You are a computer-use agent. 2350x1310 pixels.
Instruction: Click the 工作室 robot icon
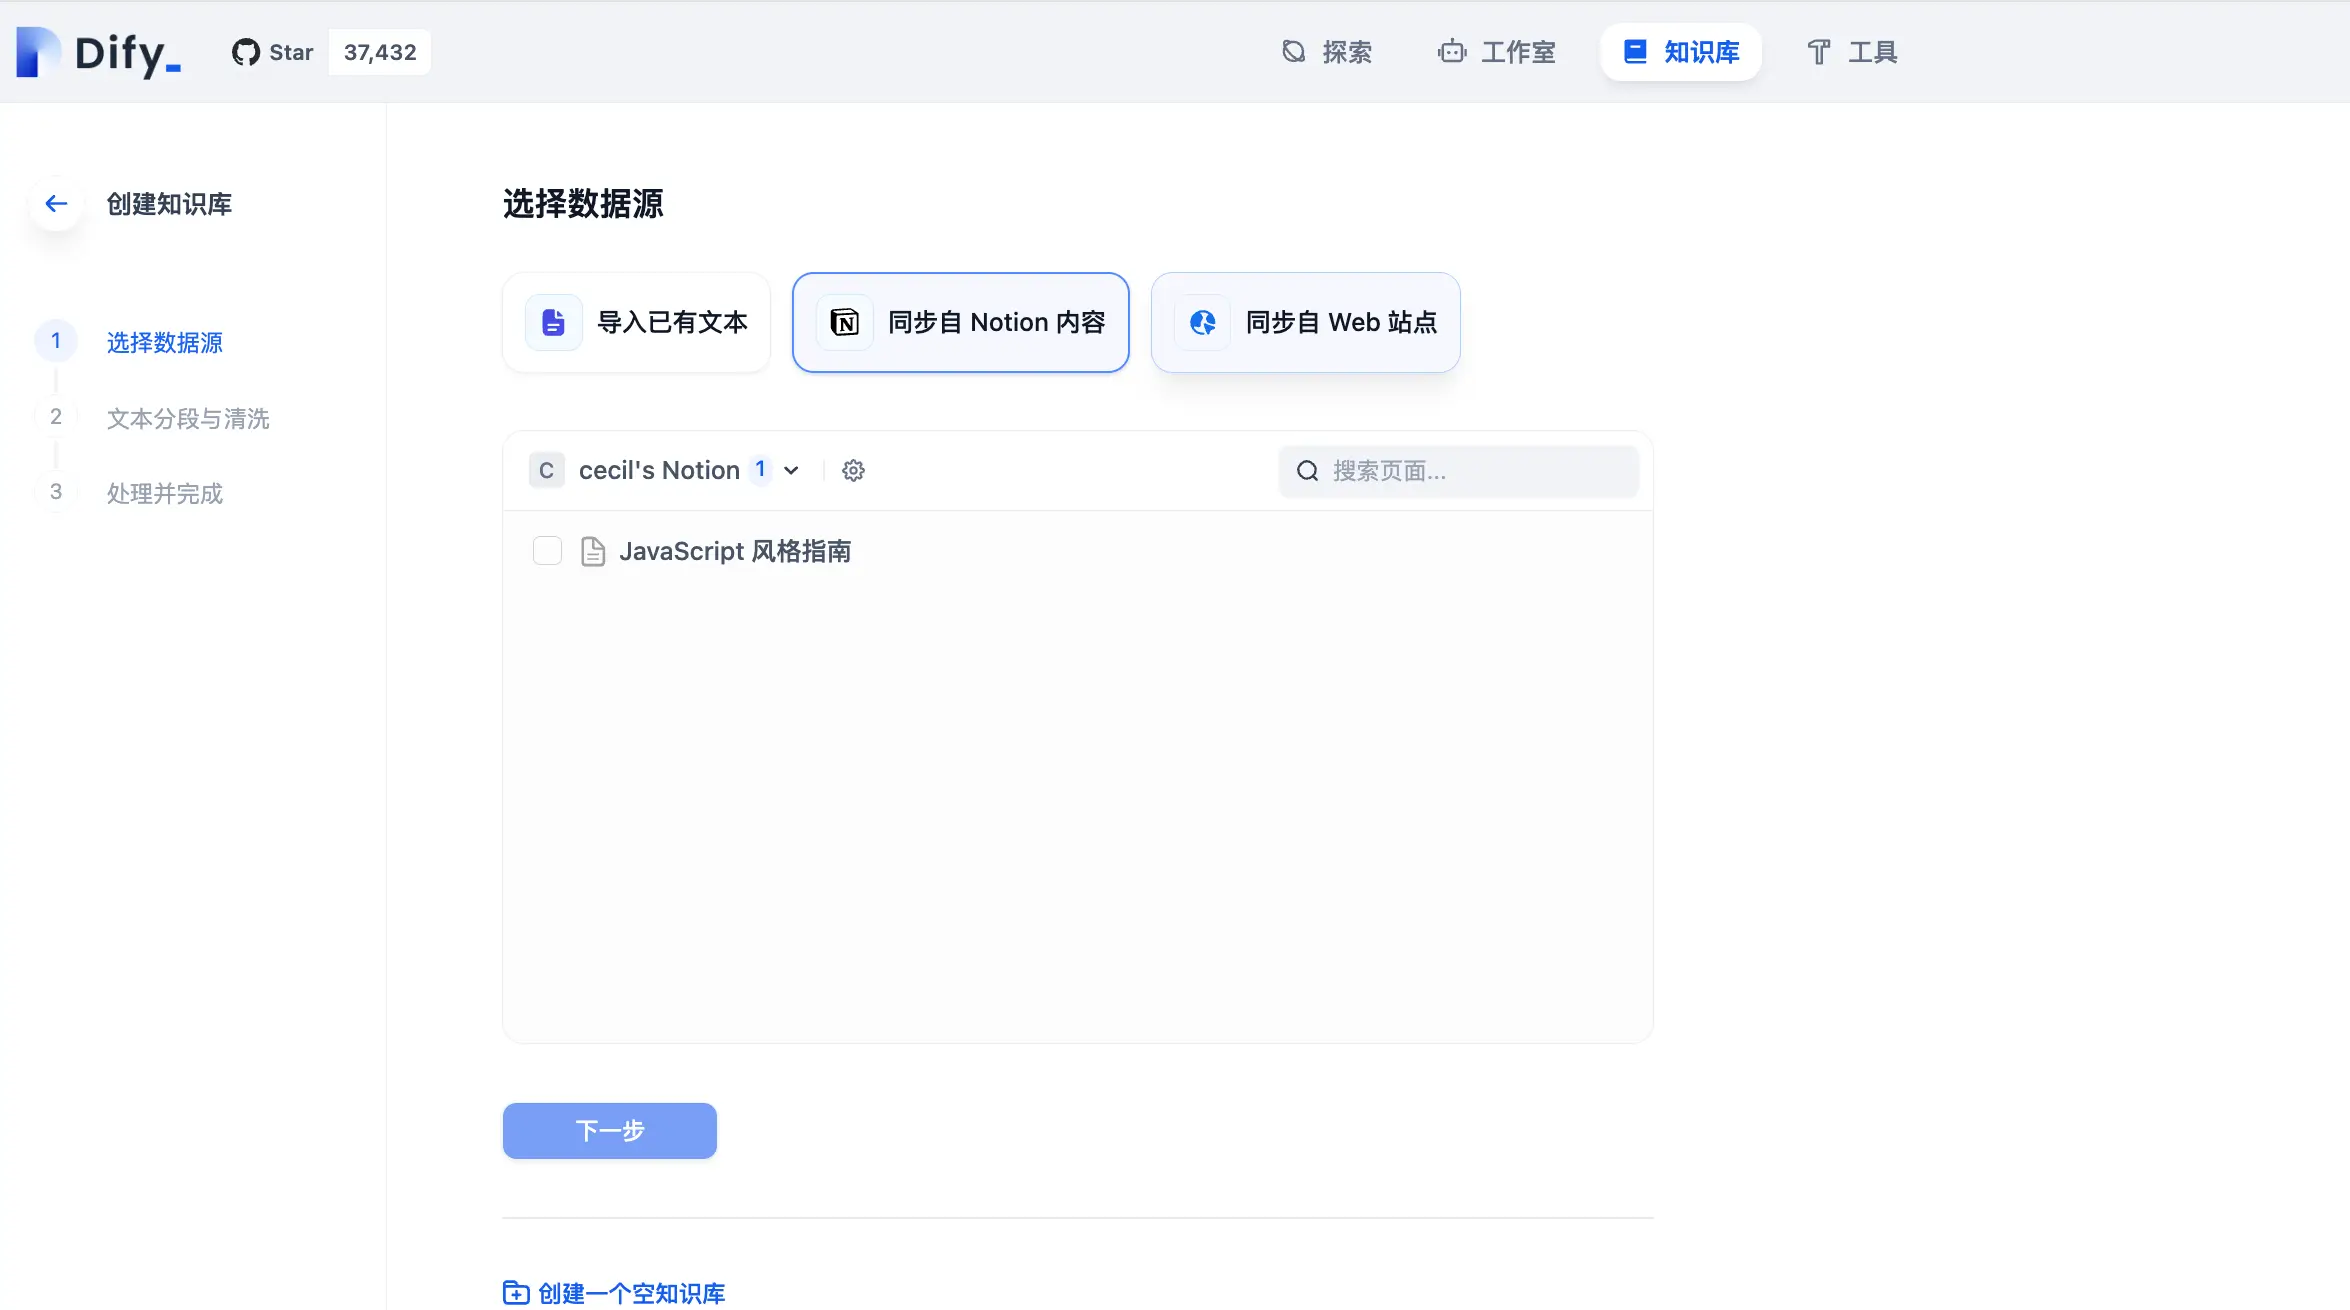click(1451, 52)
